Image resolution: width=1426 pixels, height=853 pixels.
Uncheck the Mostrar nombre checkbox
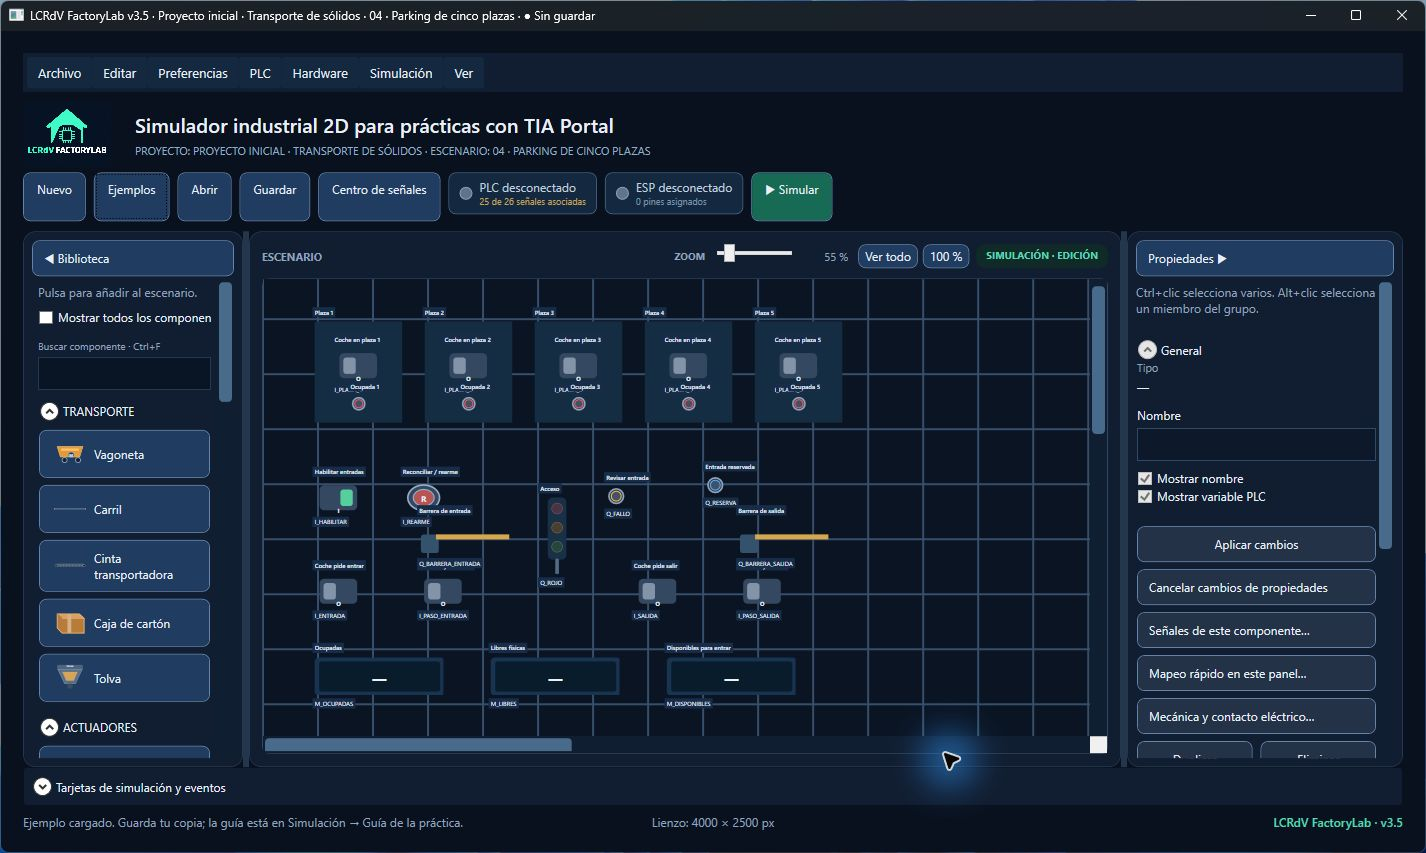1145,479
